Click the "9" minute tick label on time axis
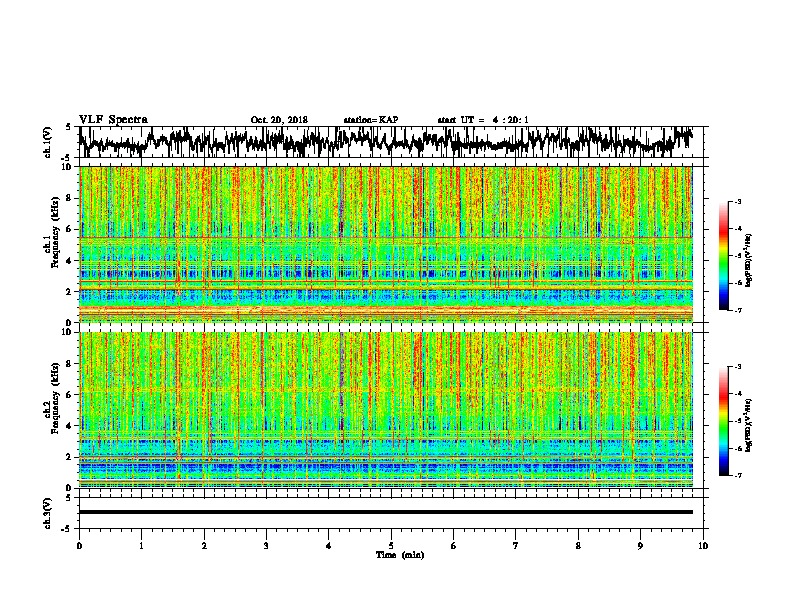Screen dimensions: 792x612 tap(640, 546)
